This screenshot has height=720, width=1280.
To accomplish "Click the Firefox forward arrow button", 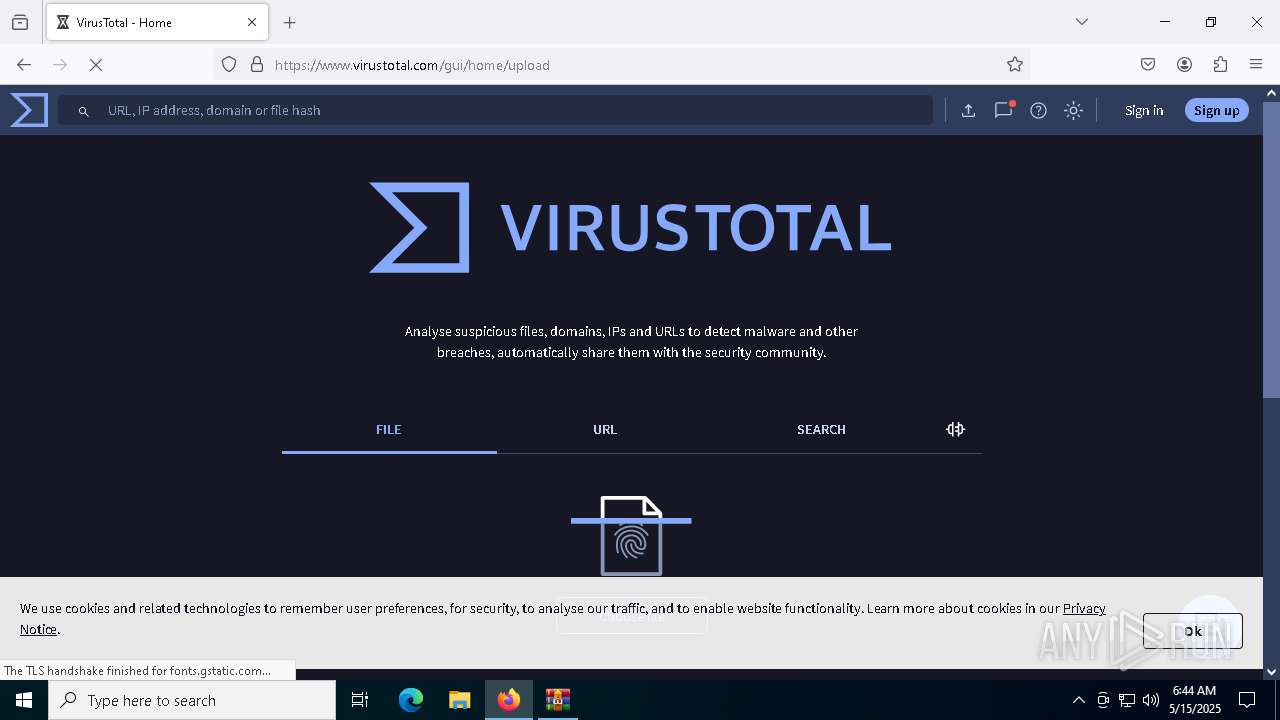I will [x=60, y=65].
